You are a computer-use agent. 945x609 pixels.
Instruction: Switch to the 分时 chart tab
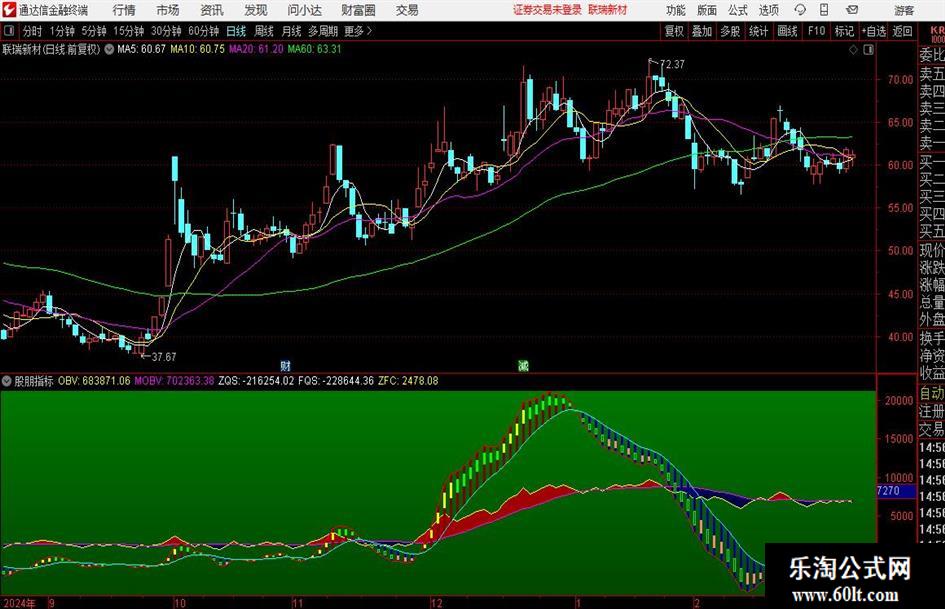click(33, 31)
